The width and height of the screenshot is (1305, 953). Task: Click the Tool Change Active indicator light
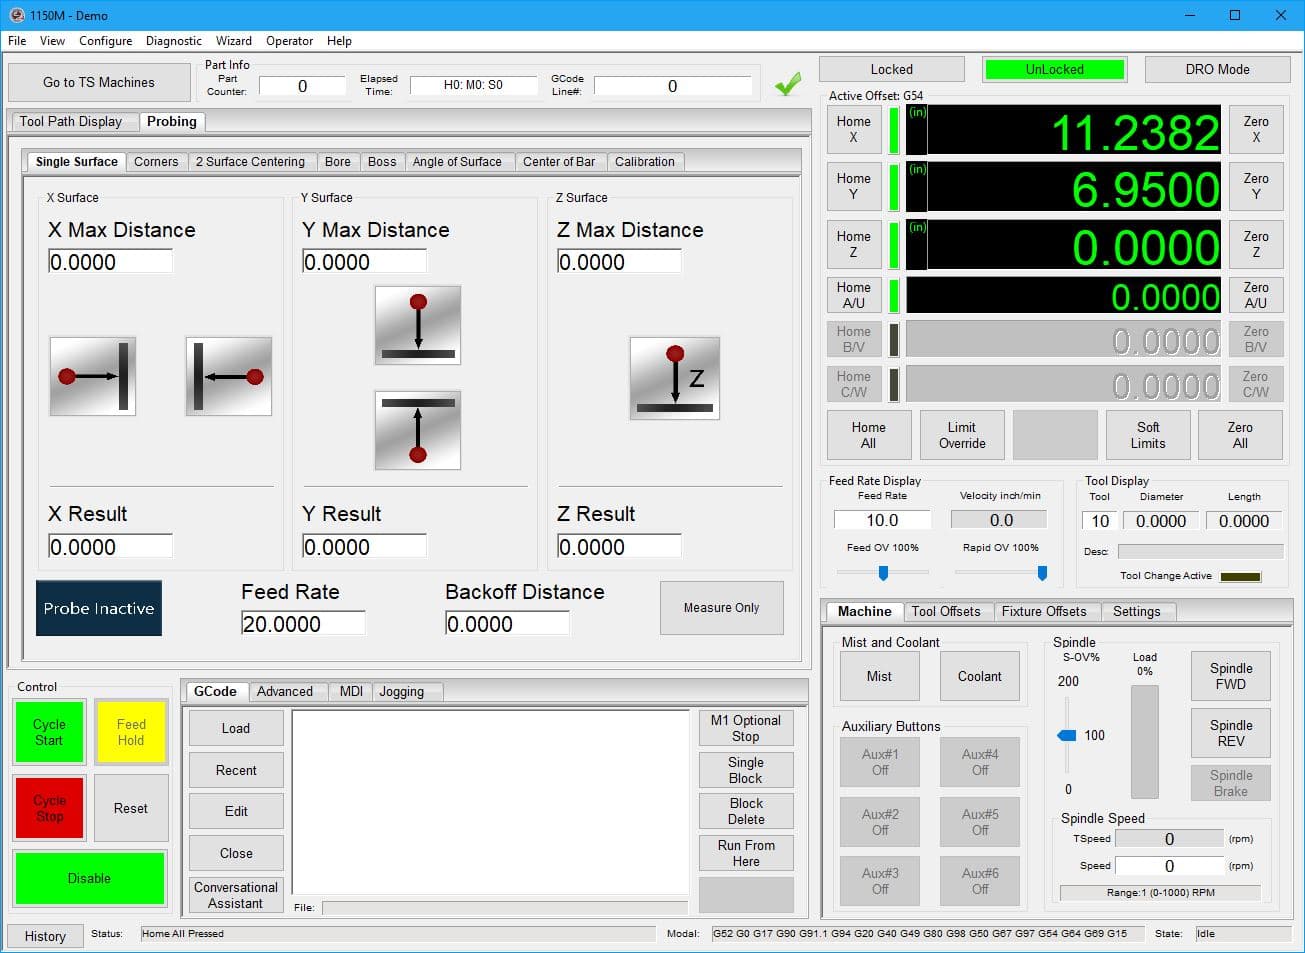(x=1240, y=575)
